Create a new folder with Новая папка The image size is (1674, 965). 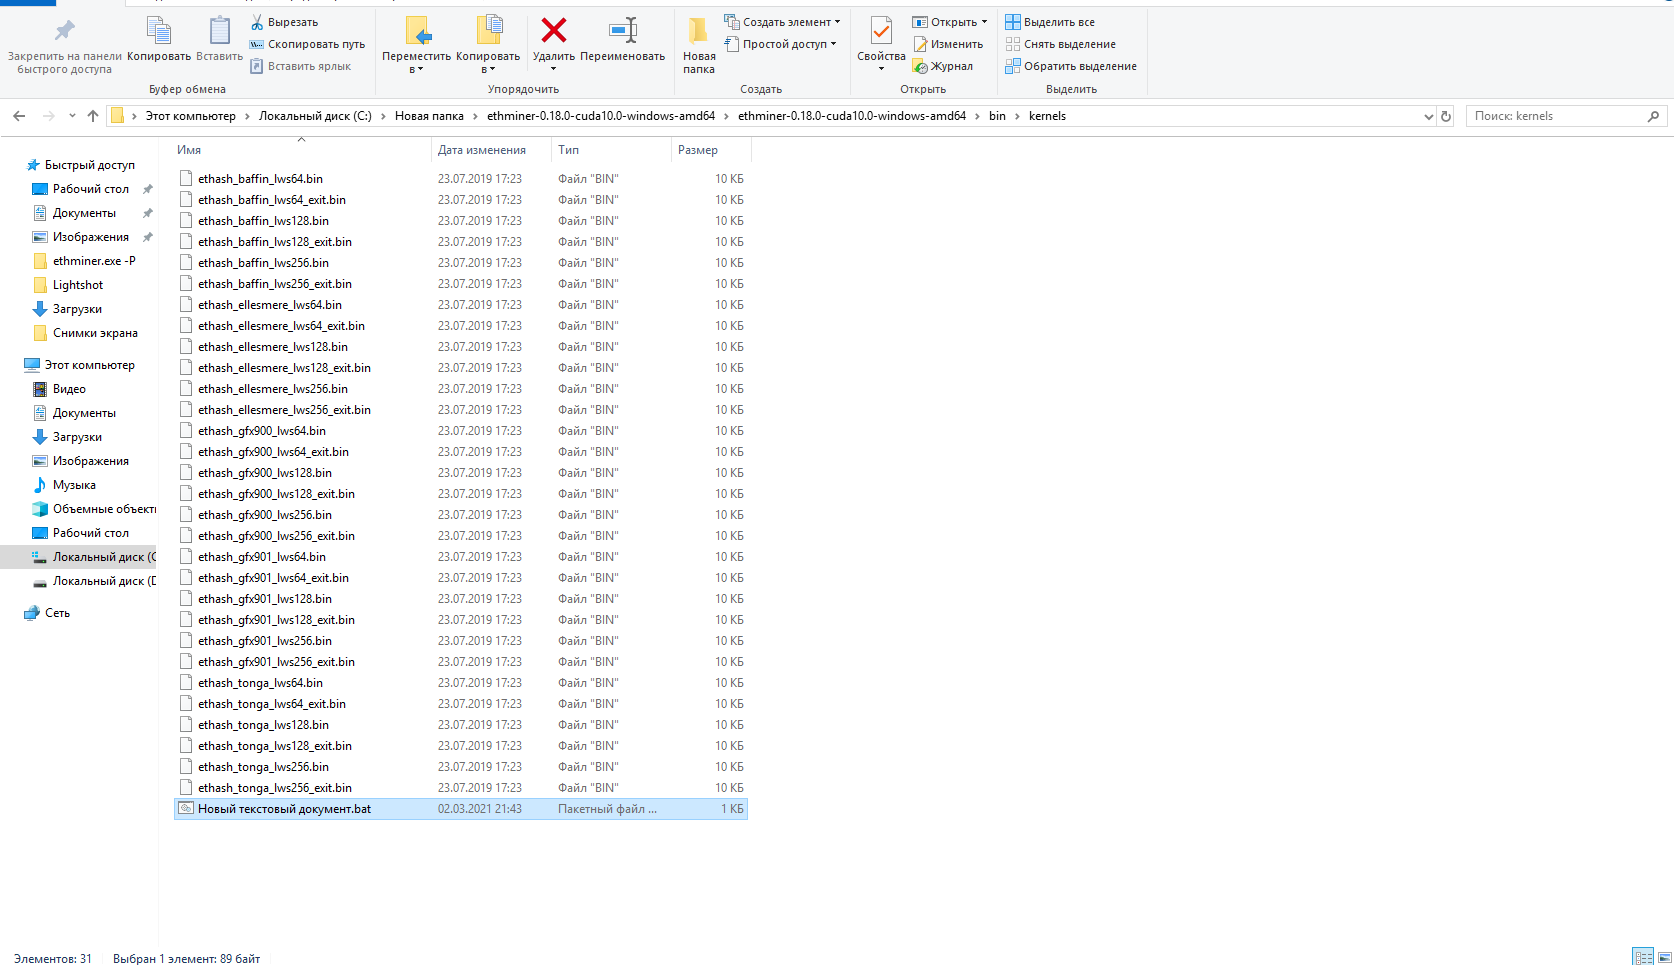[698, 46]
